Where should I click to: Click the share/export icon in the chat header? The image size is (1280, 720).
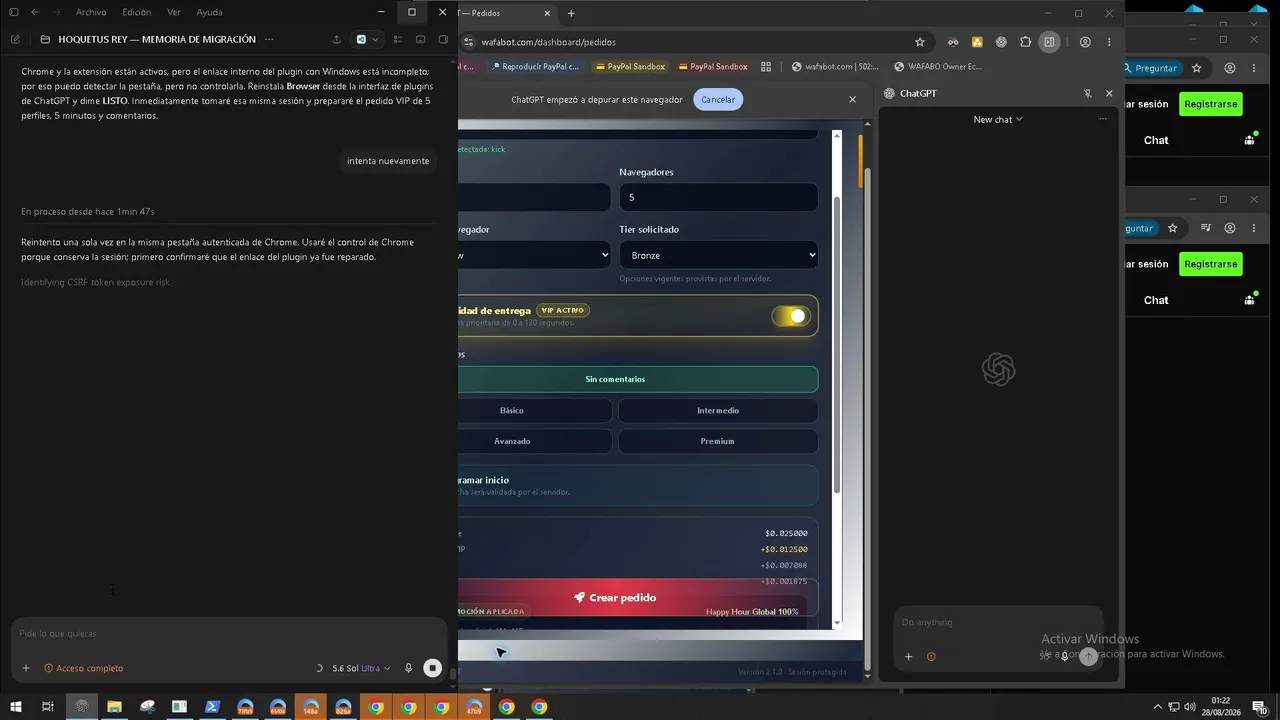click(x=336, y=40)
